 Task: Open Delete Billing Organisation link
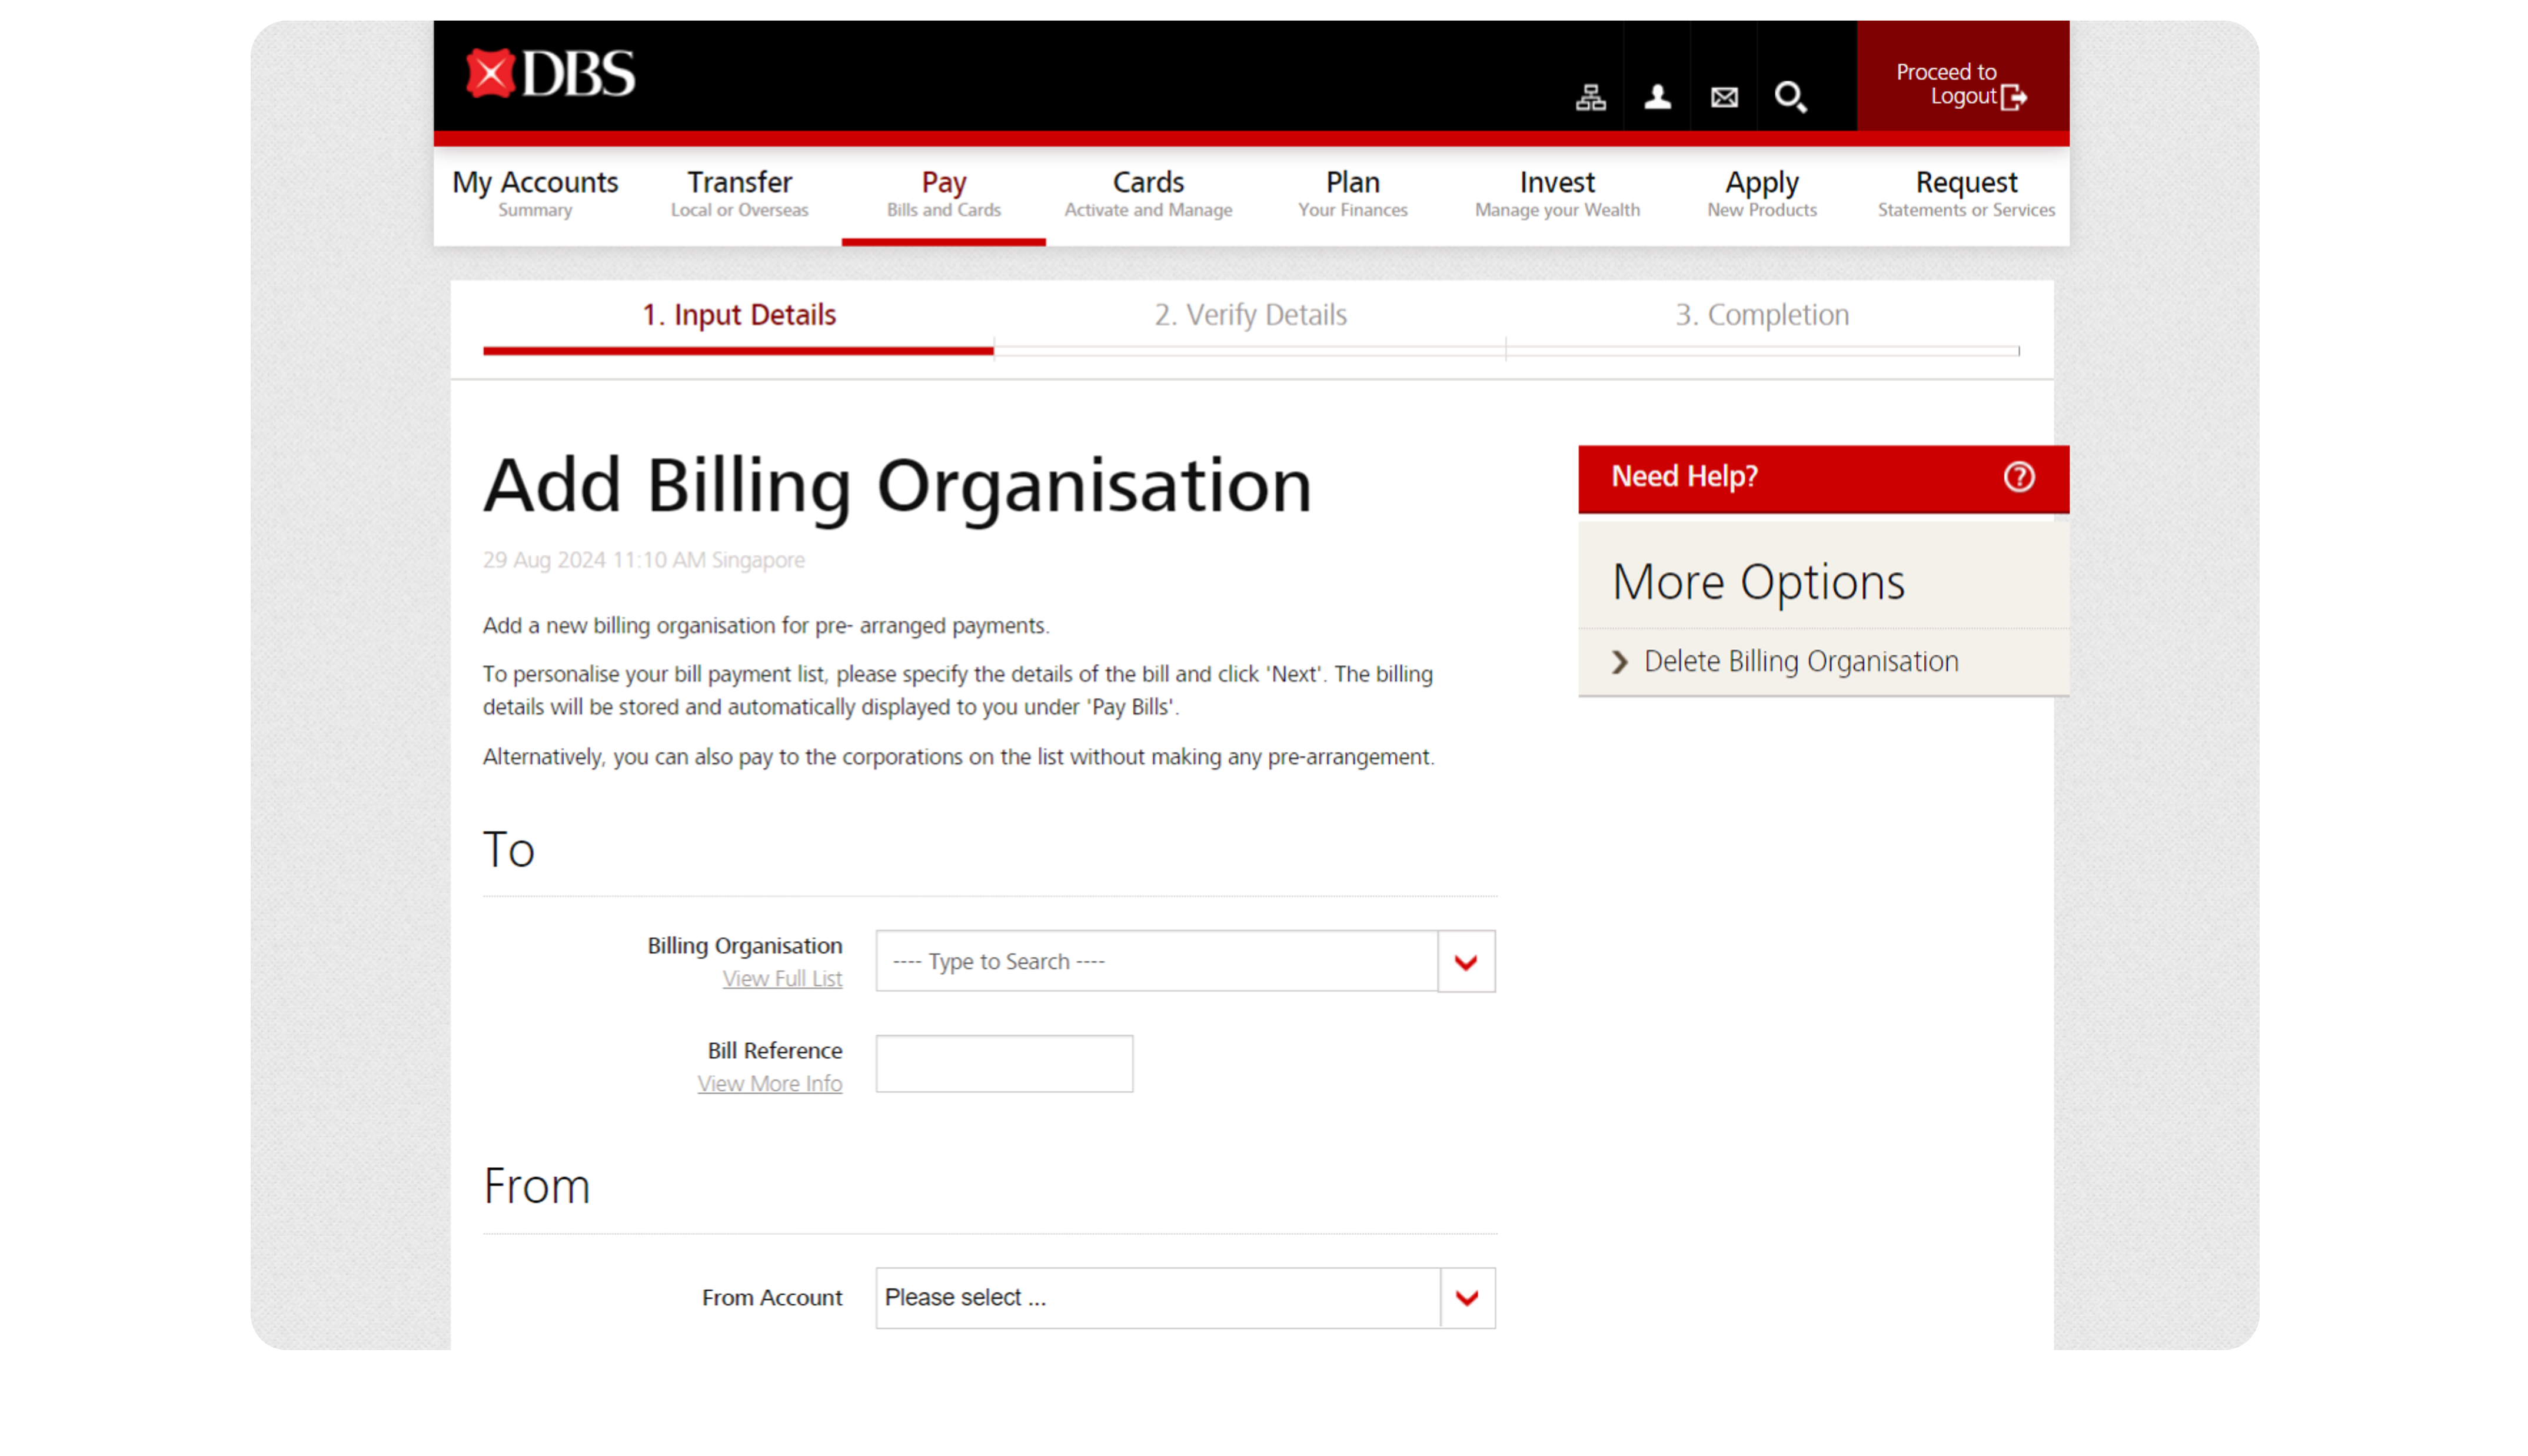point(1800,662)
